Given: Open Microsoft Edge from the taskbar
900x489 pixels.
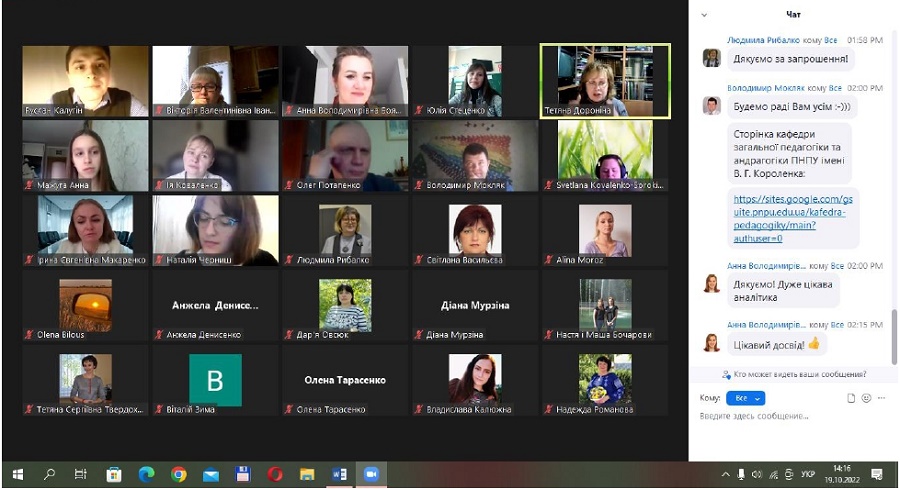Looking at the screenshot, I should [147, 474].
